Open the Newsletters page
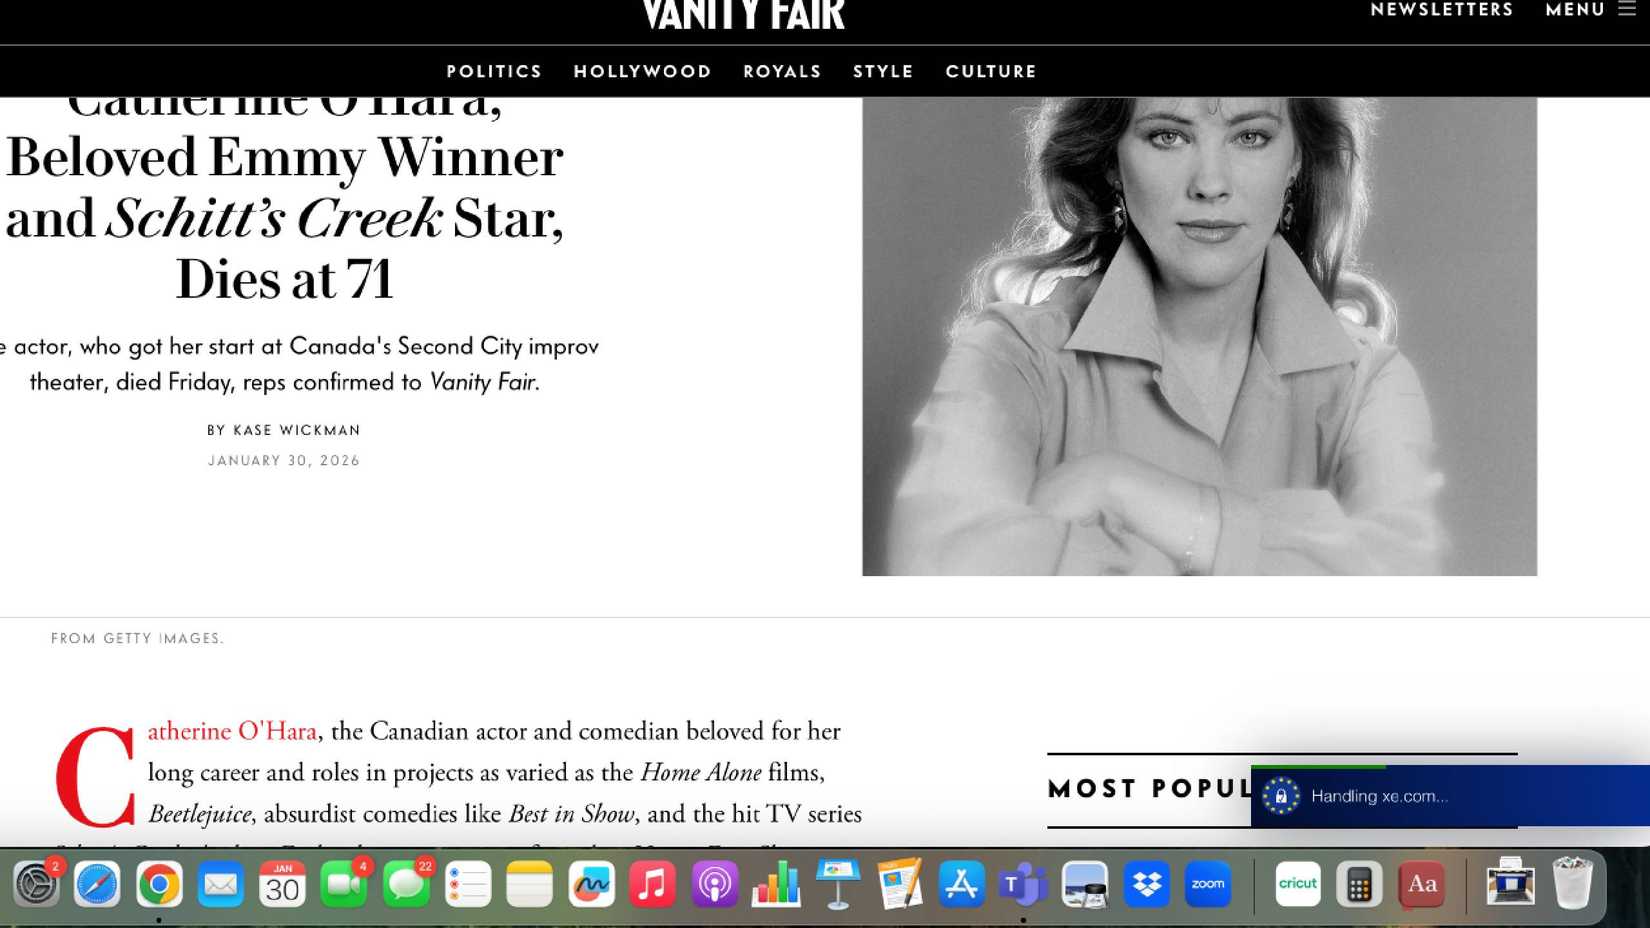1650x928 pixels. click(1441, 10)
